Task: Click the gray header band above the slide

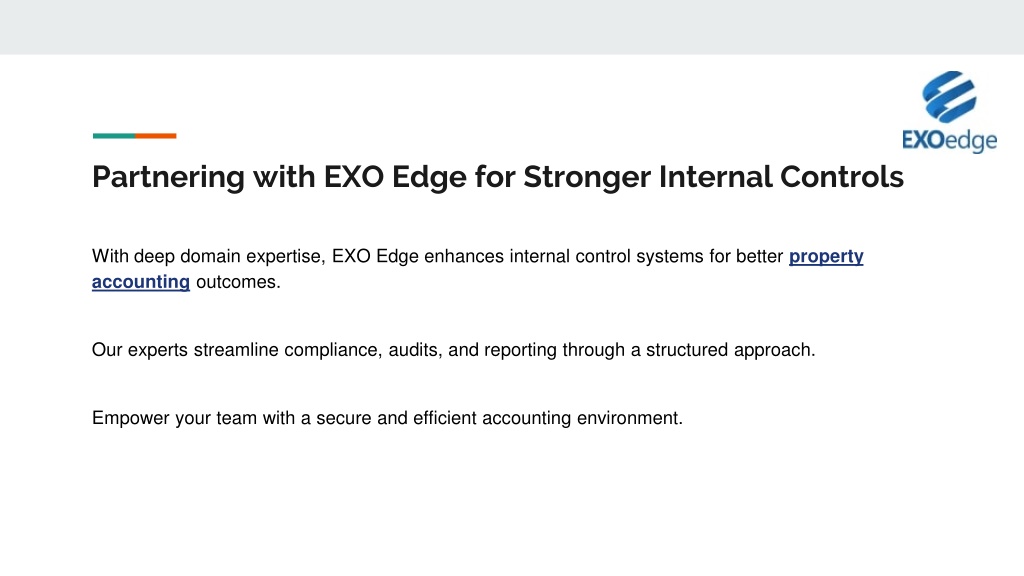Action: coord(512,27)
